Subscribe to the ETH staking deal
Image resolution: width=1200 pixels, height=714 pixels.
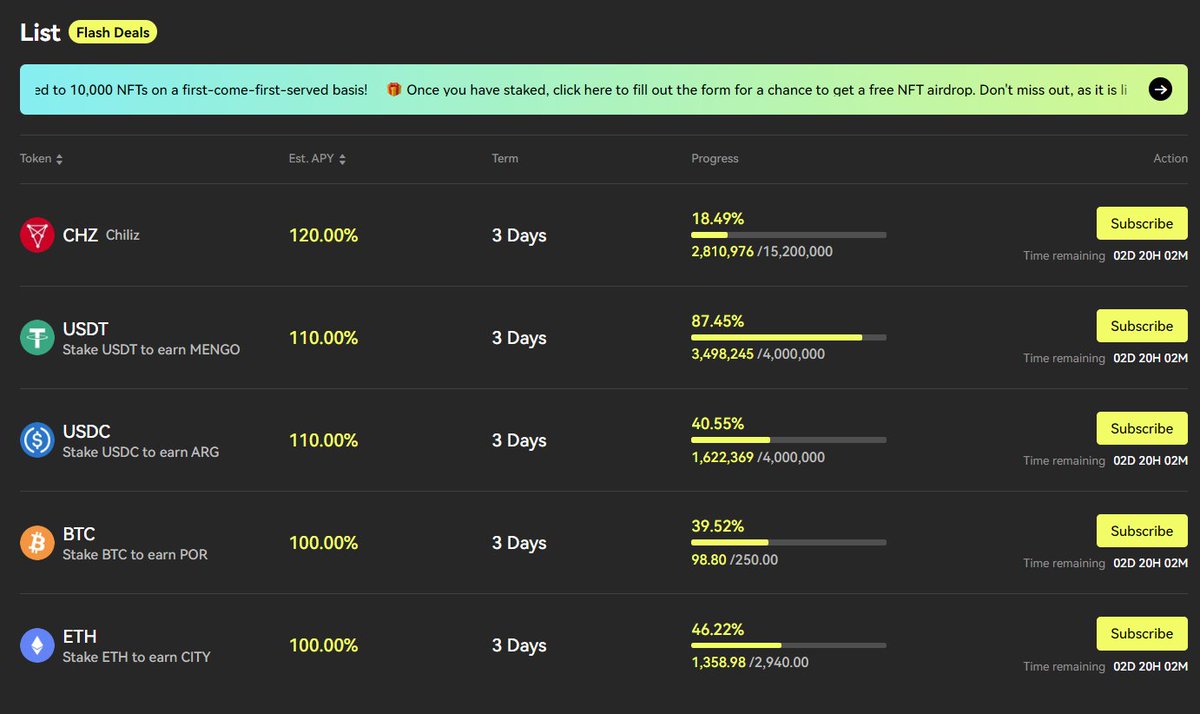coord(1142,633)
